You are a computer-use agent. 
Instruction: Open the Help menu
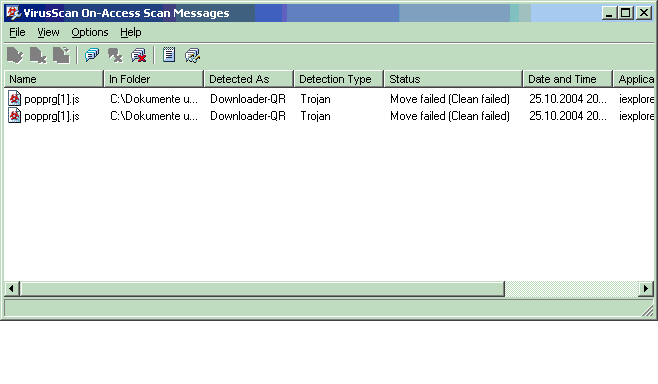click(131, 32)
